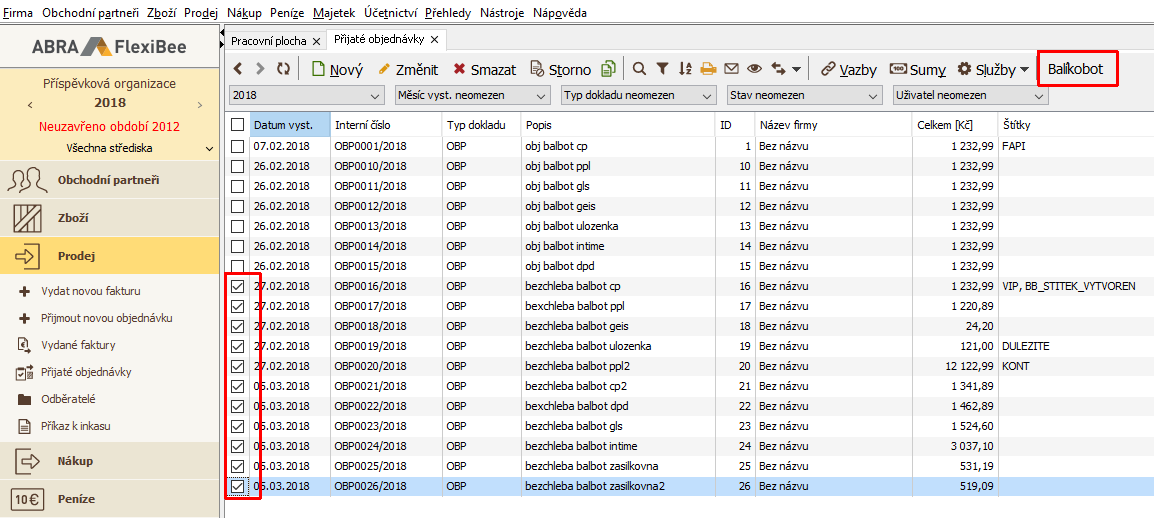This screenshot has height=518, width=1154.
Task: Sort by Celkem [Kč] column header
Action: 955,125
